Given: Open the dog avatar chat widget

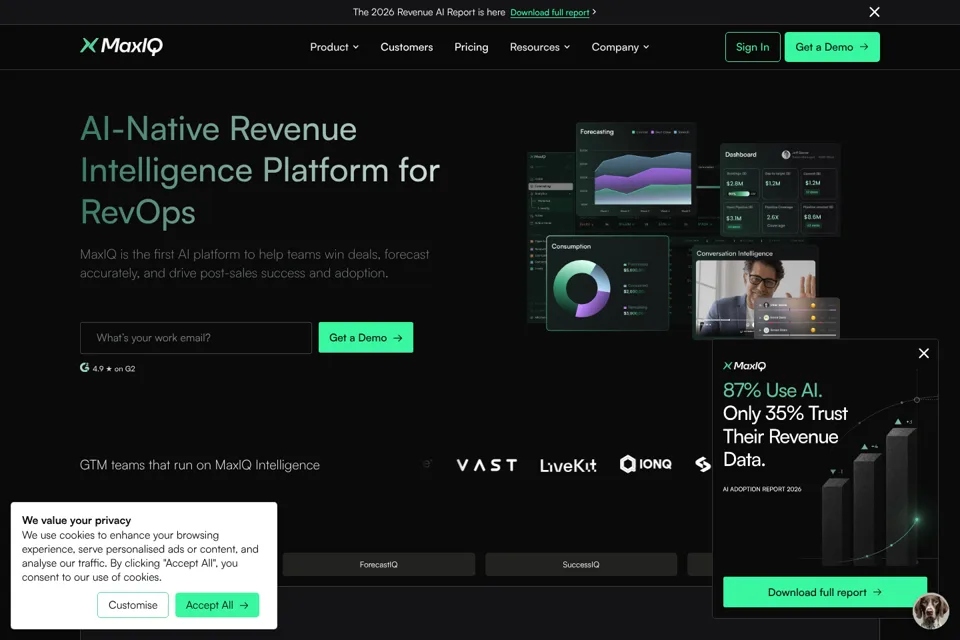Looking at the screenshot, I should point(931,611).
